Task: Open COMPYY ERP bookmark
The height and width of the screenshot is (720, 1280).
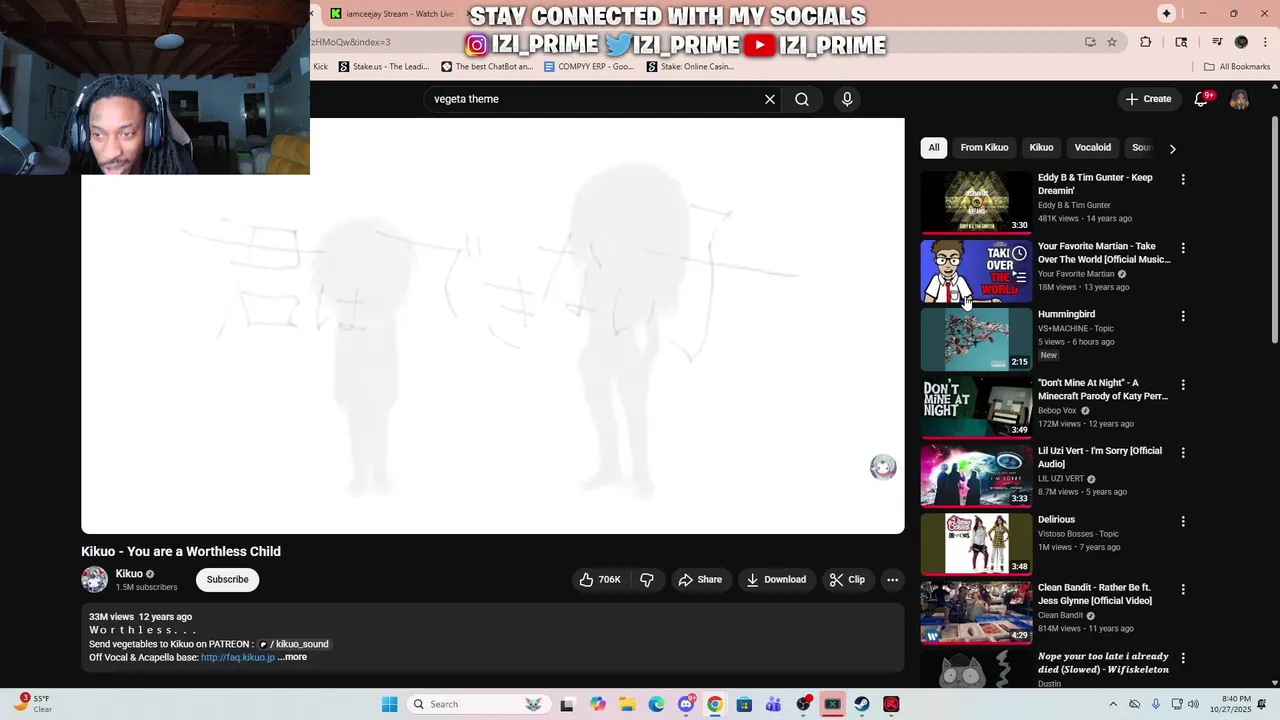Action: (589, 67)
